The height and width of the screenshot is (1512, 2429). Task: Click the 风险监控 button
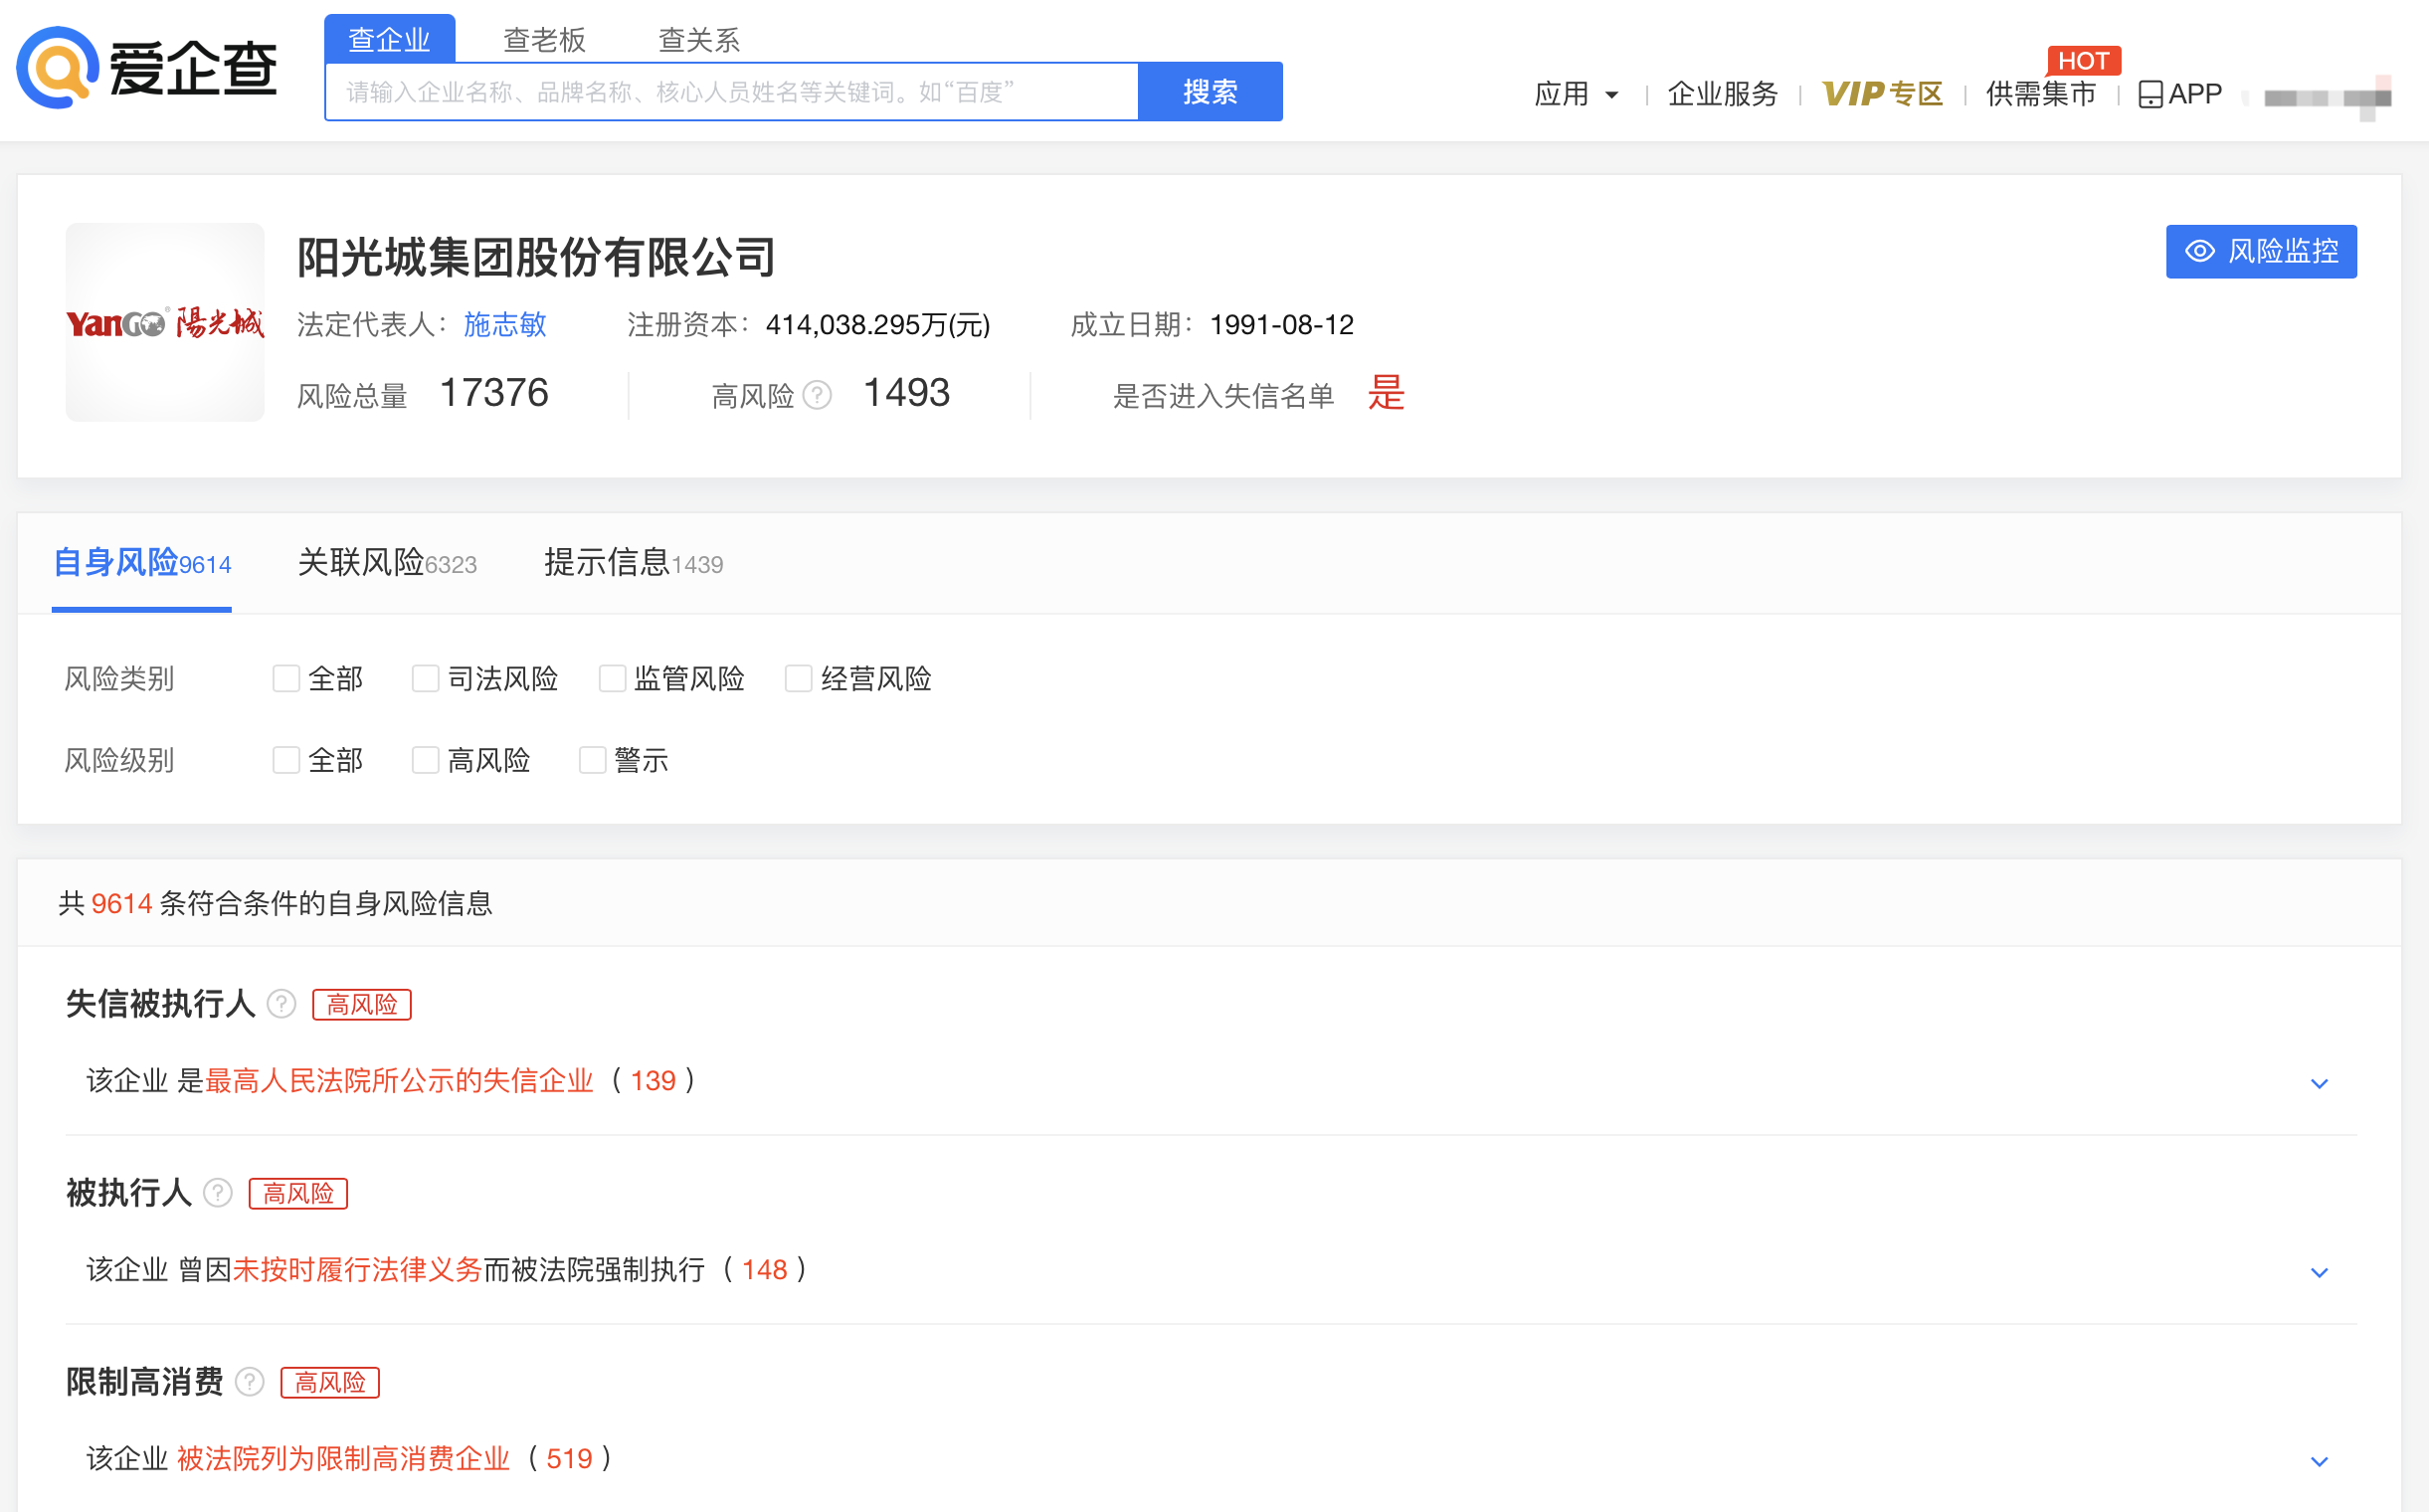point(2261,251)
